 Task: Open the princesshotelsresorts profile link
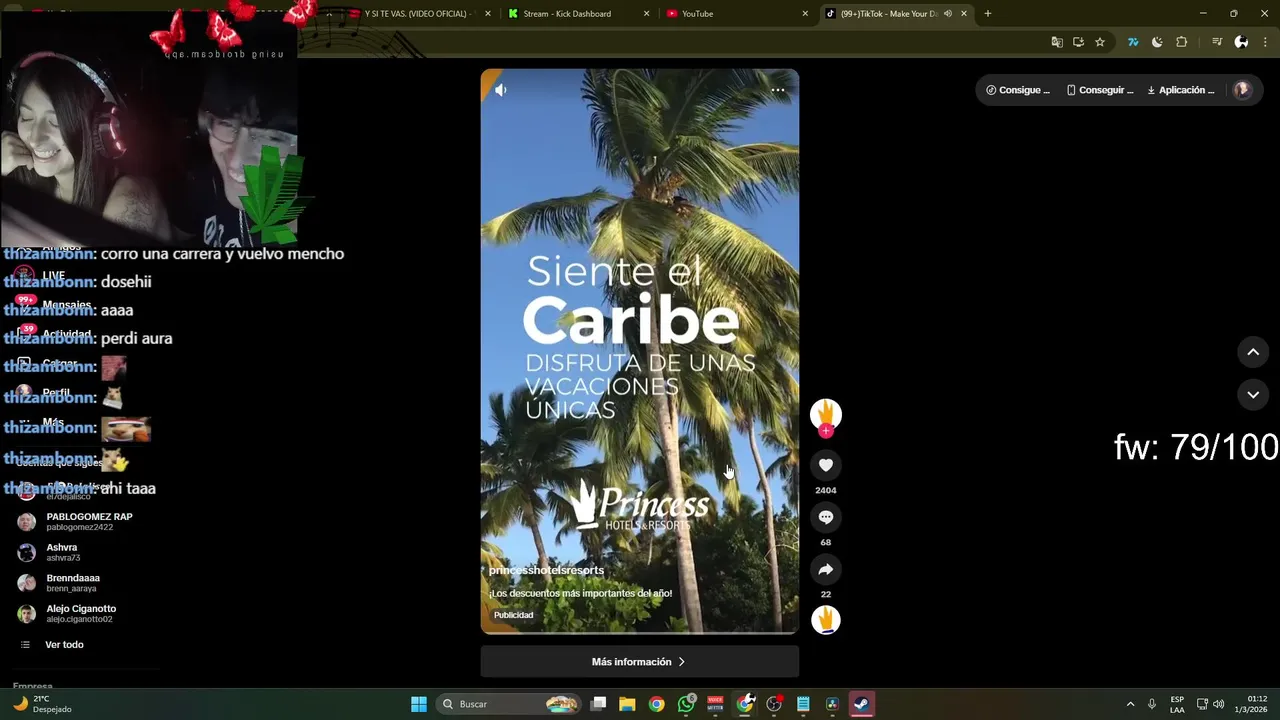(x=546, y=570)
